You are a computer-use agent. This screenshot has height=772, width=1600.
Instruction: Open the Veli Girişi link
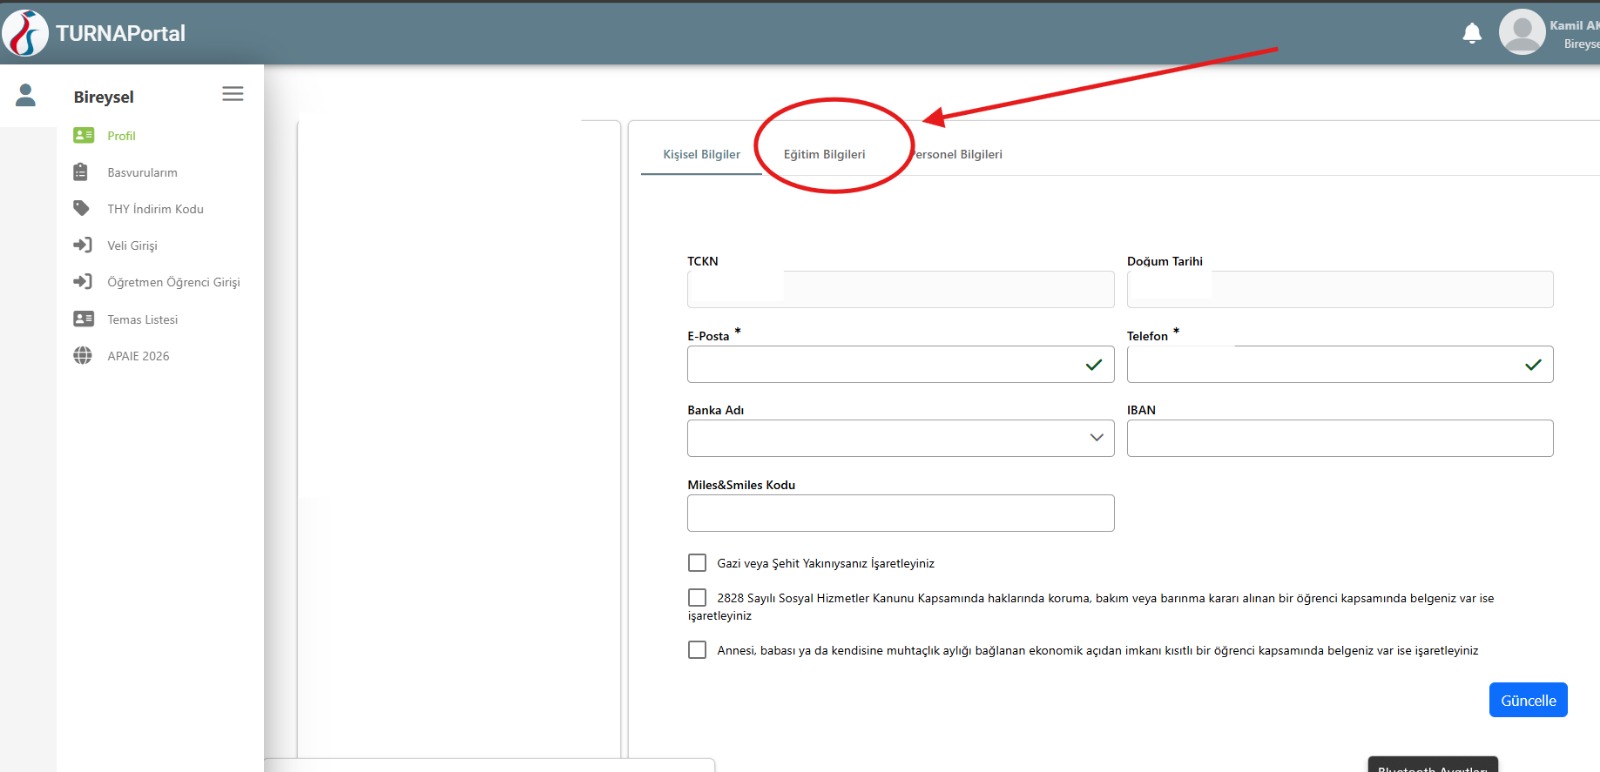pos(132,245)
